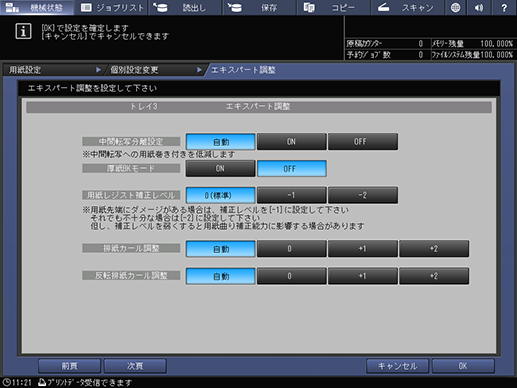
Task: Confirm settings with the OK button
Action: point(463,366)
